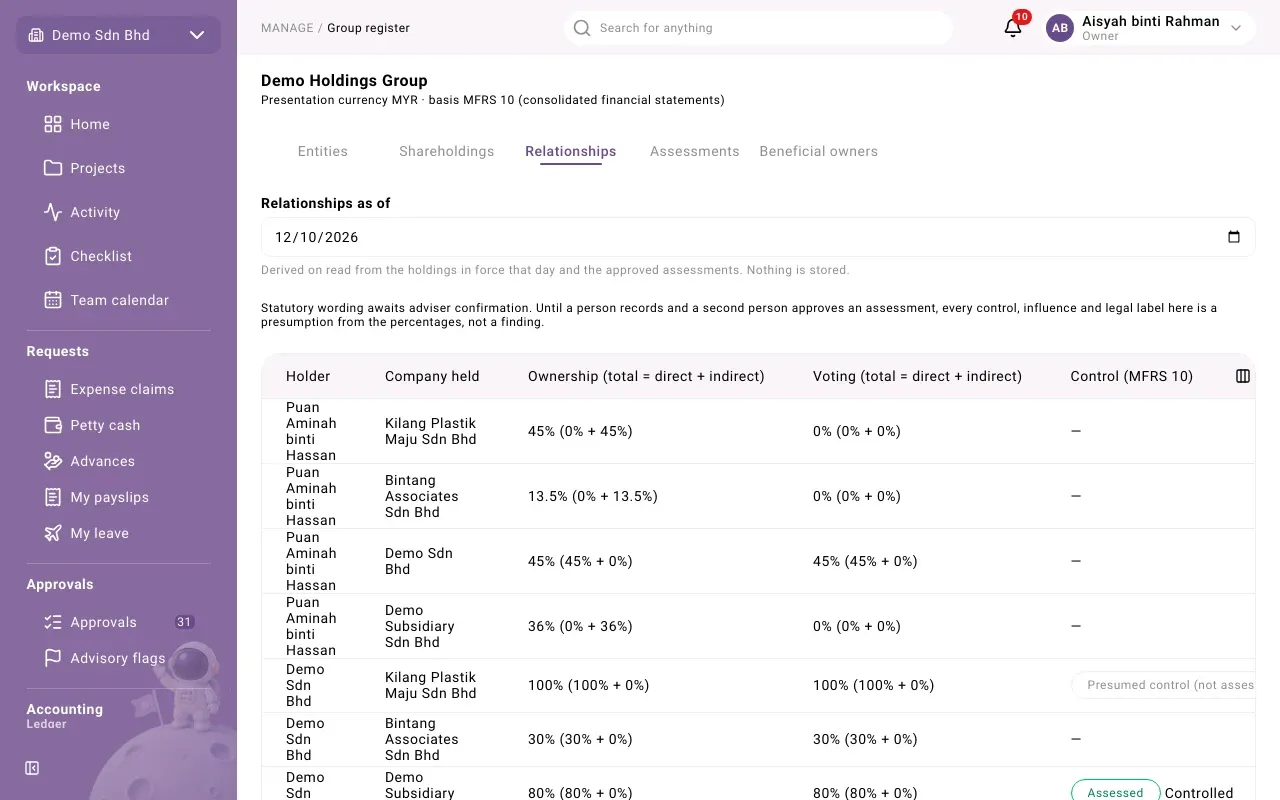Switch to the Shareholdings tab
The width and height of the screenshot is (1280, 800).
(447, 151)
